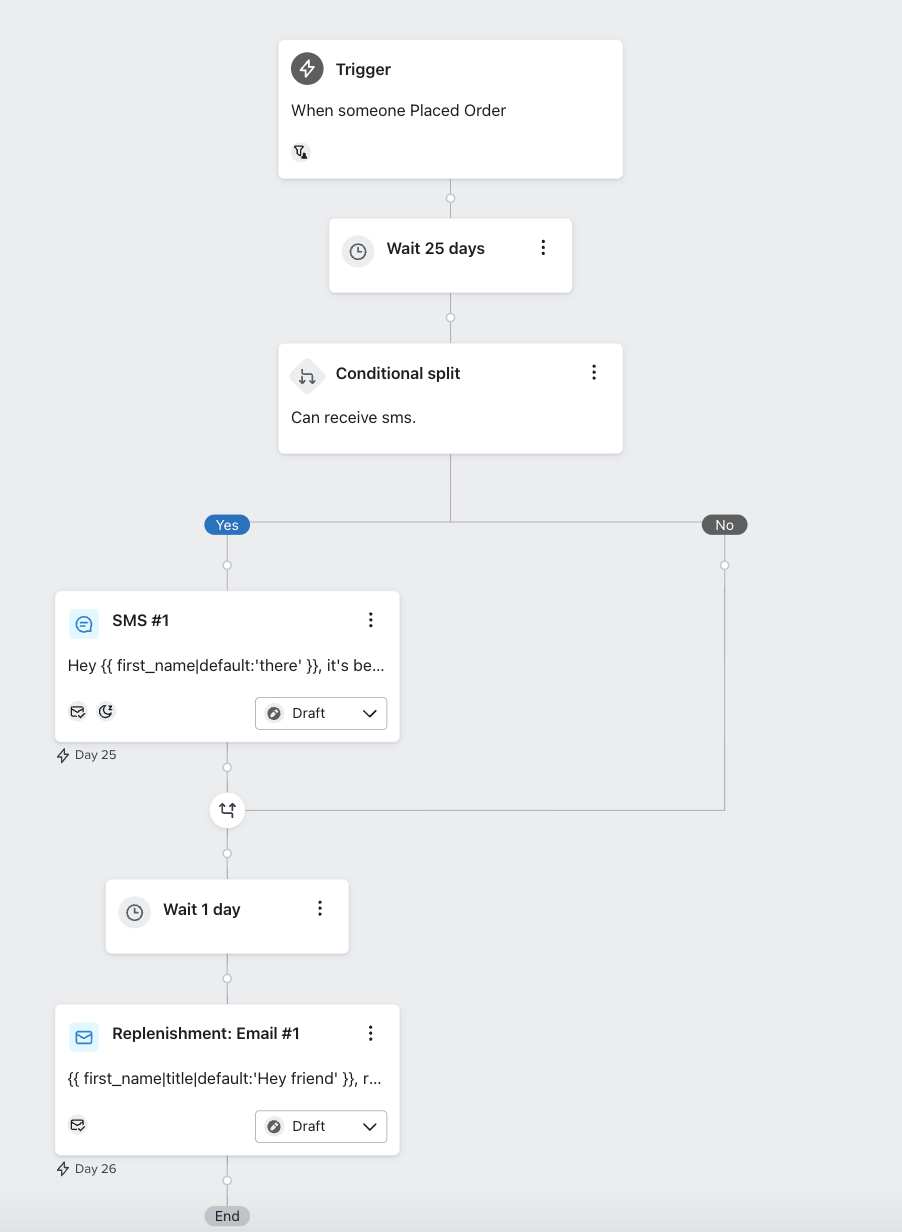The image size is (902, 1232).
Task: Select the No branch label
Action: point(724,525)
